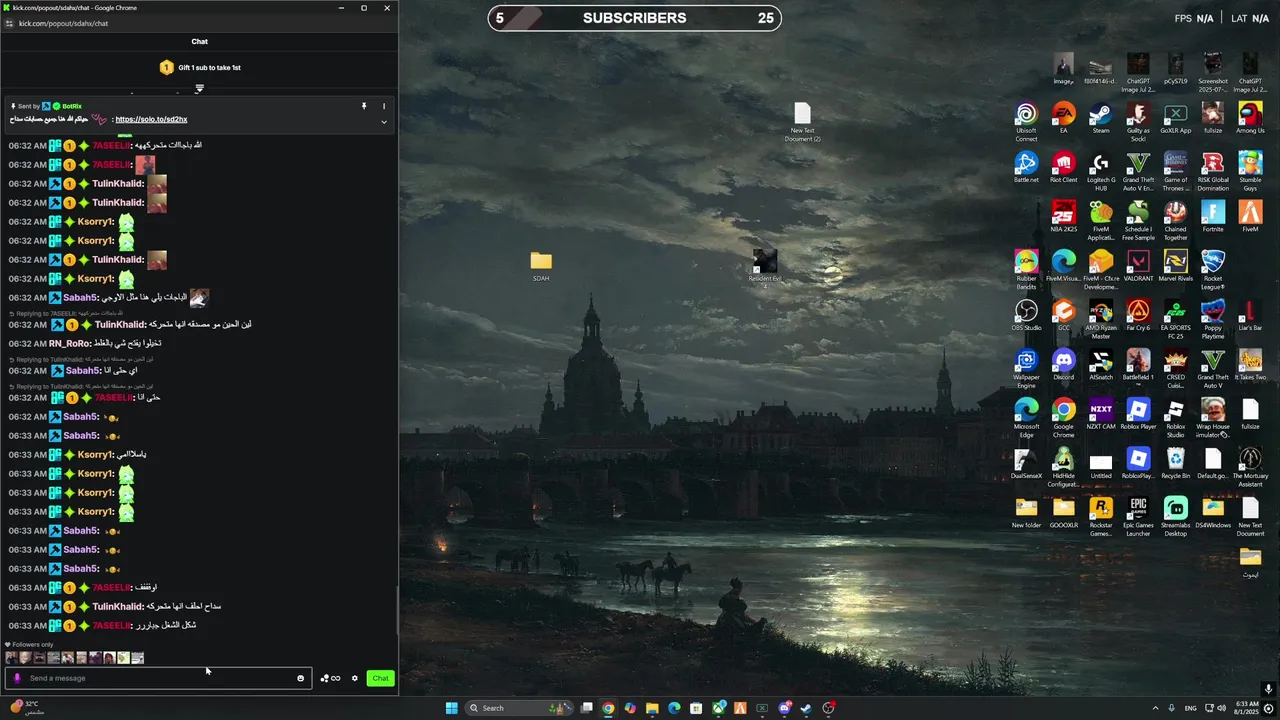Viewport: 1280px width, 720px height.
Task: Select Marvel Rivals desktop icon
Action: tap(1175, 265)
